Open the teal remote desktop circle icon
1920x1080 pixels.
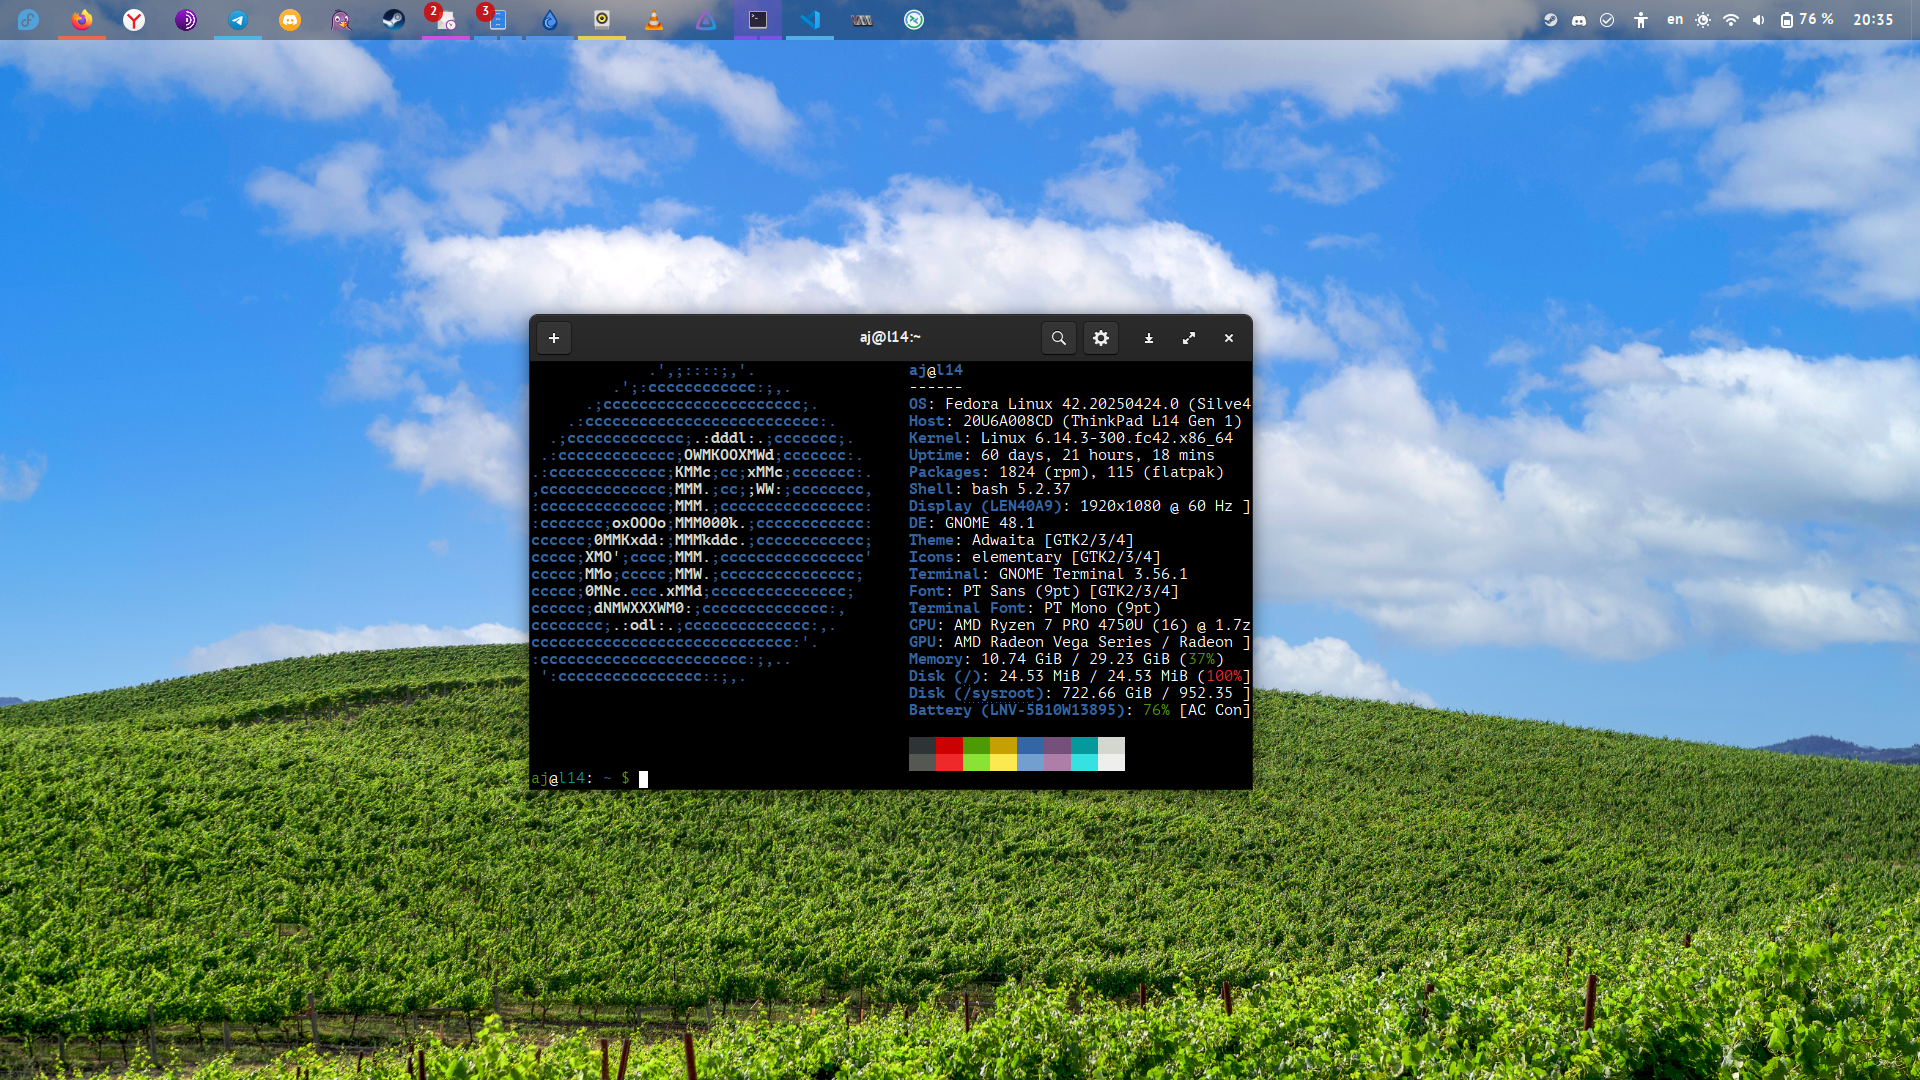tap(914, 20)
